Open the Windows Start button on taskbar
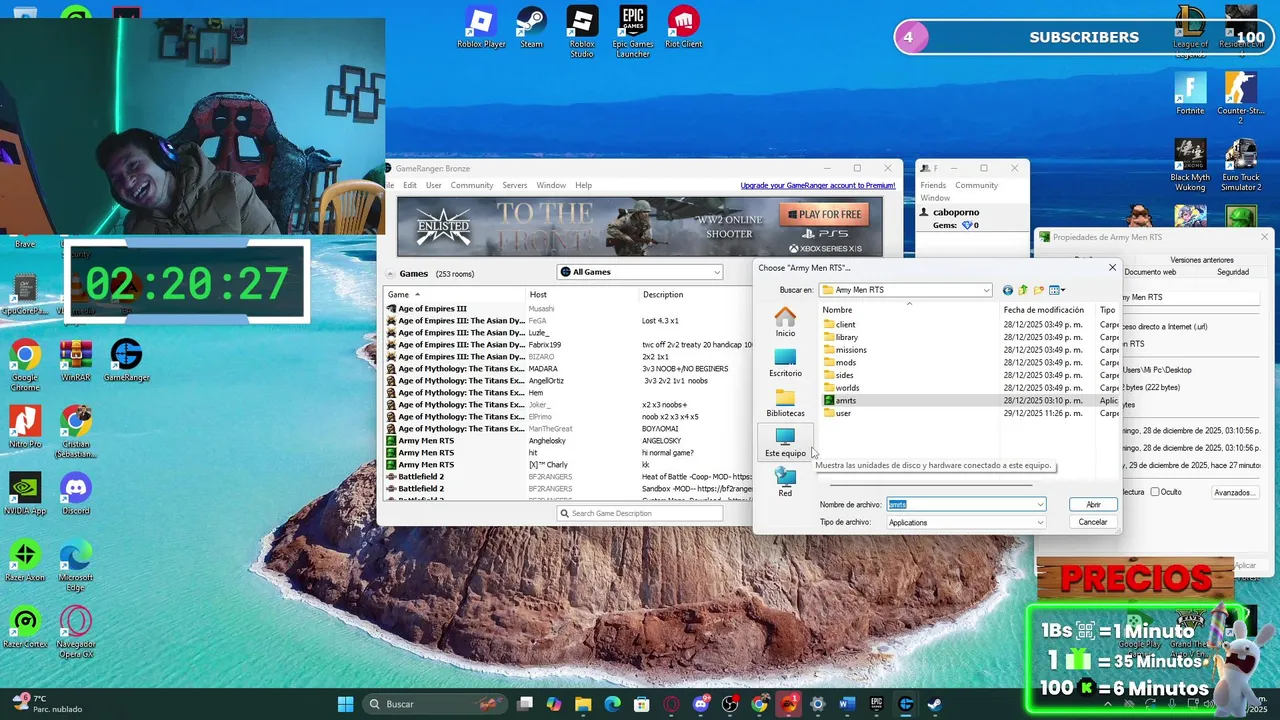Viewport: 1280px width, 720px height. 345,704
